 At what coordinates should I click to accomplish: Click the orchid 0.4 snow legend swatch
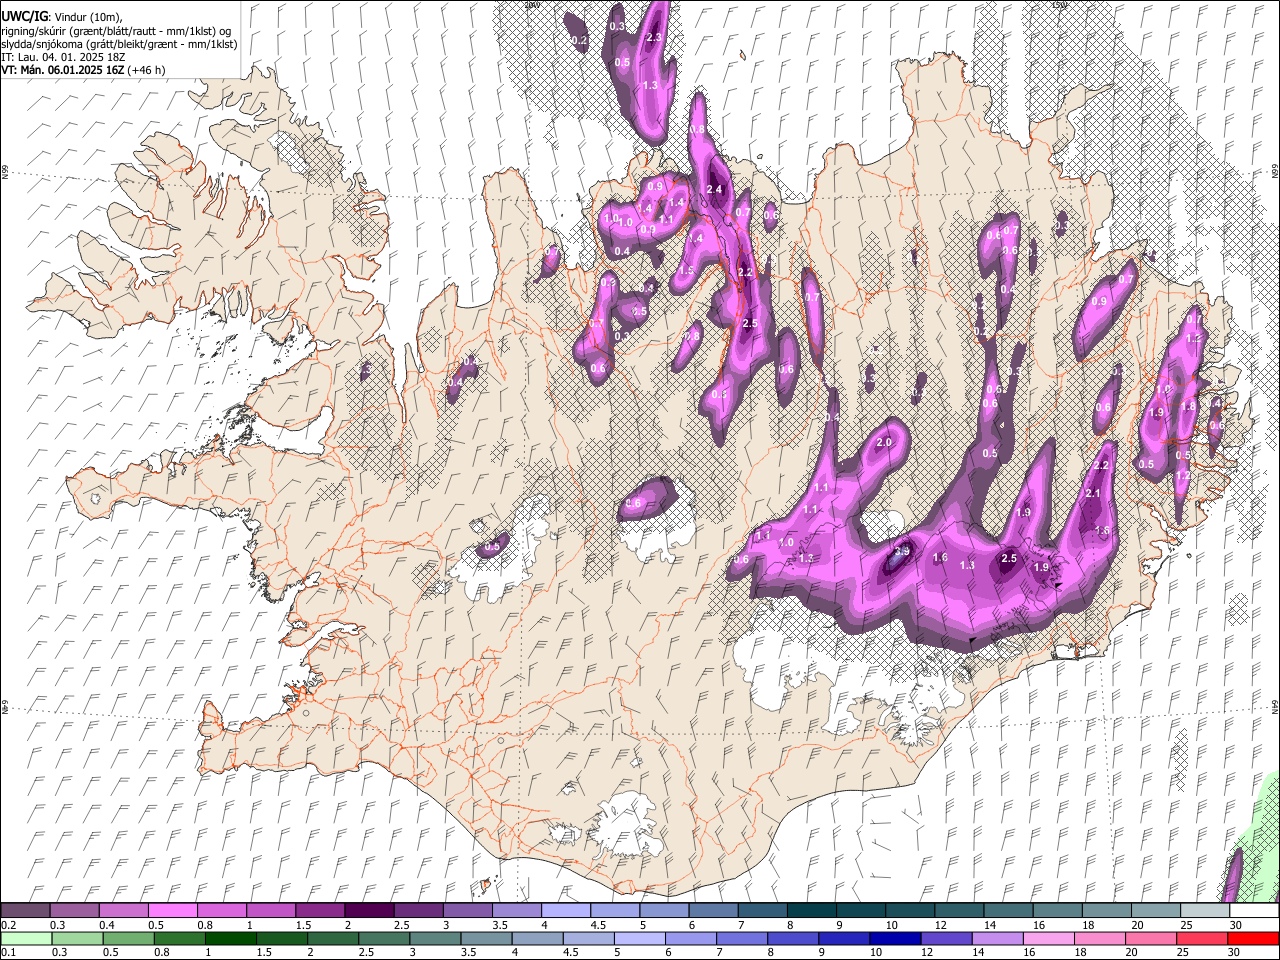(x=123, y=911)
